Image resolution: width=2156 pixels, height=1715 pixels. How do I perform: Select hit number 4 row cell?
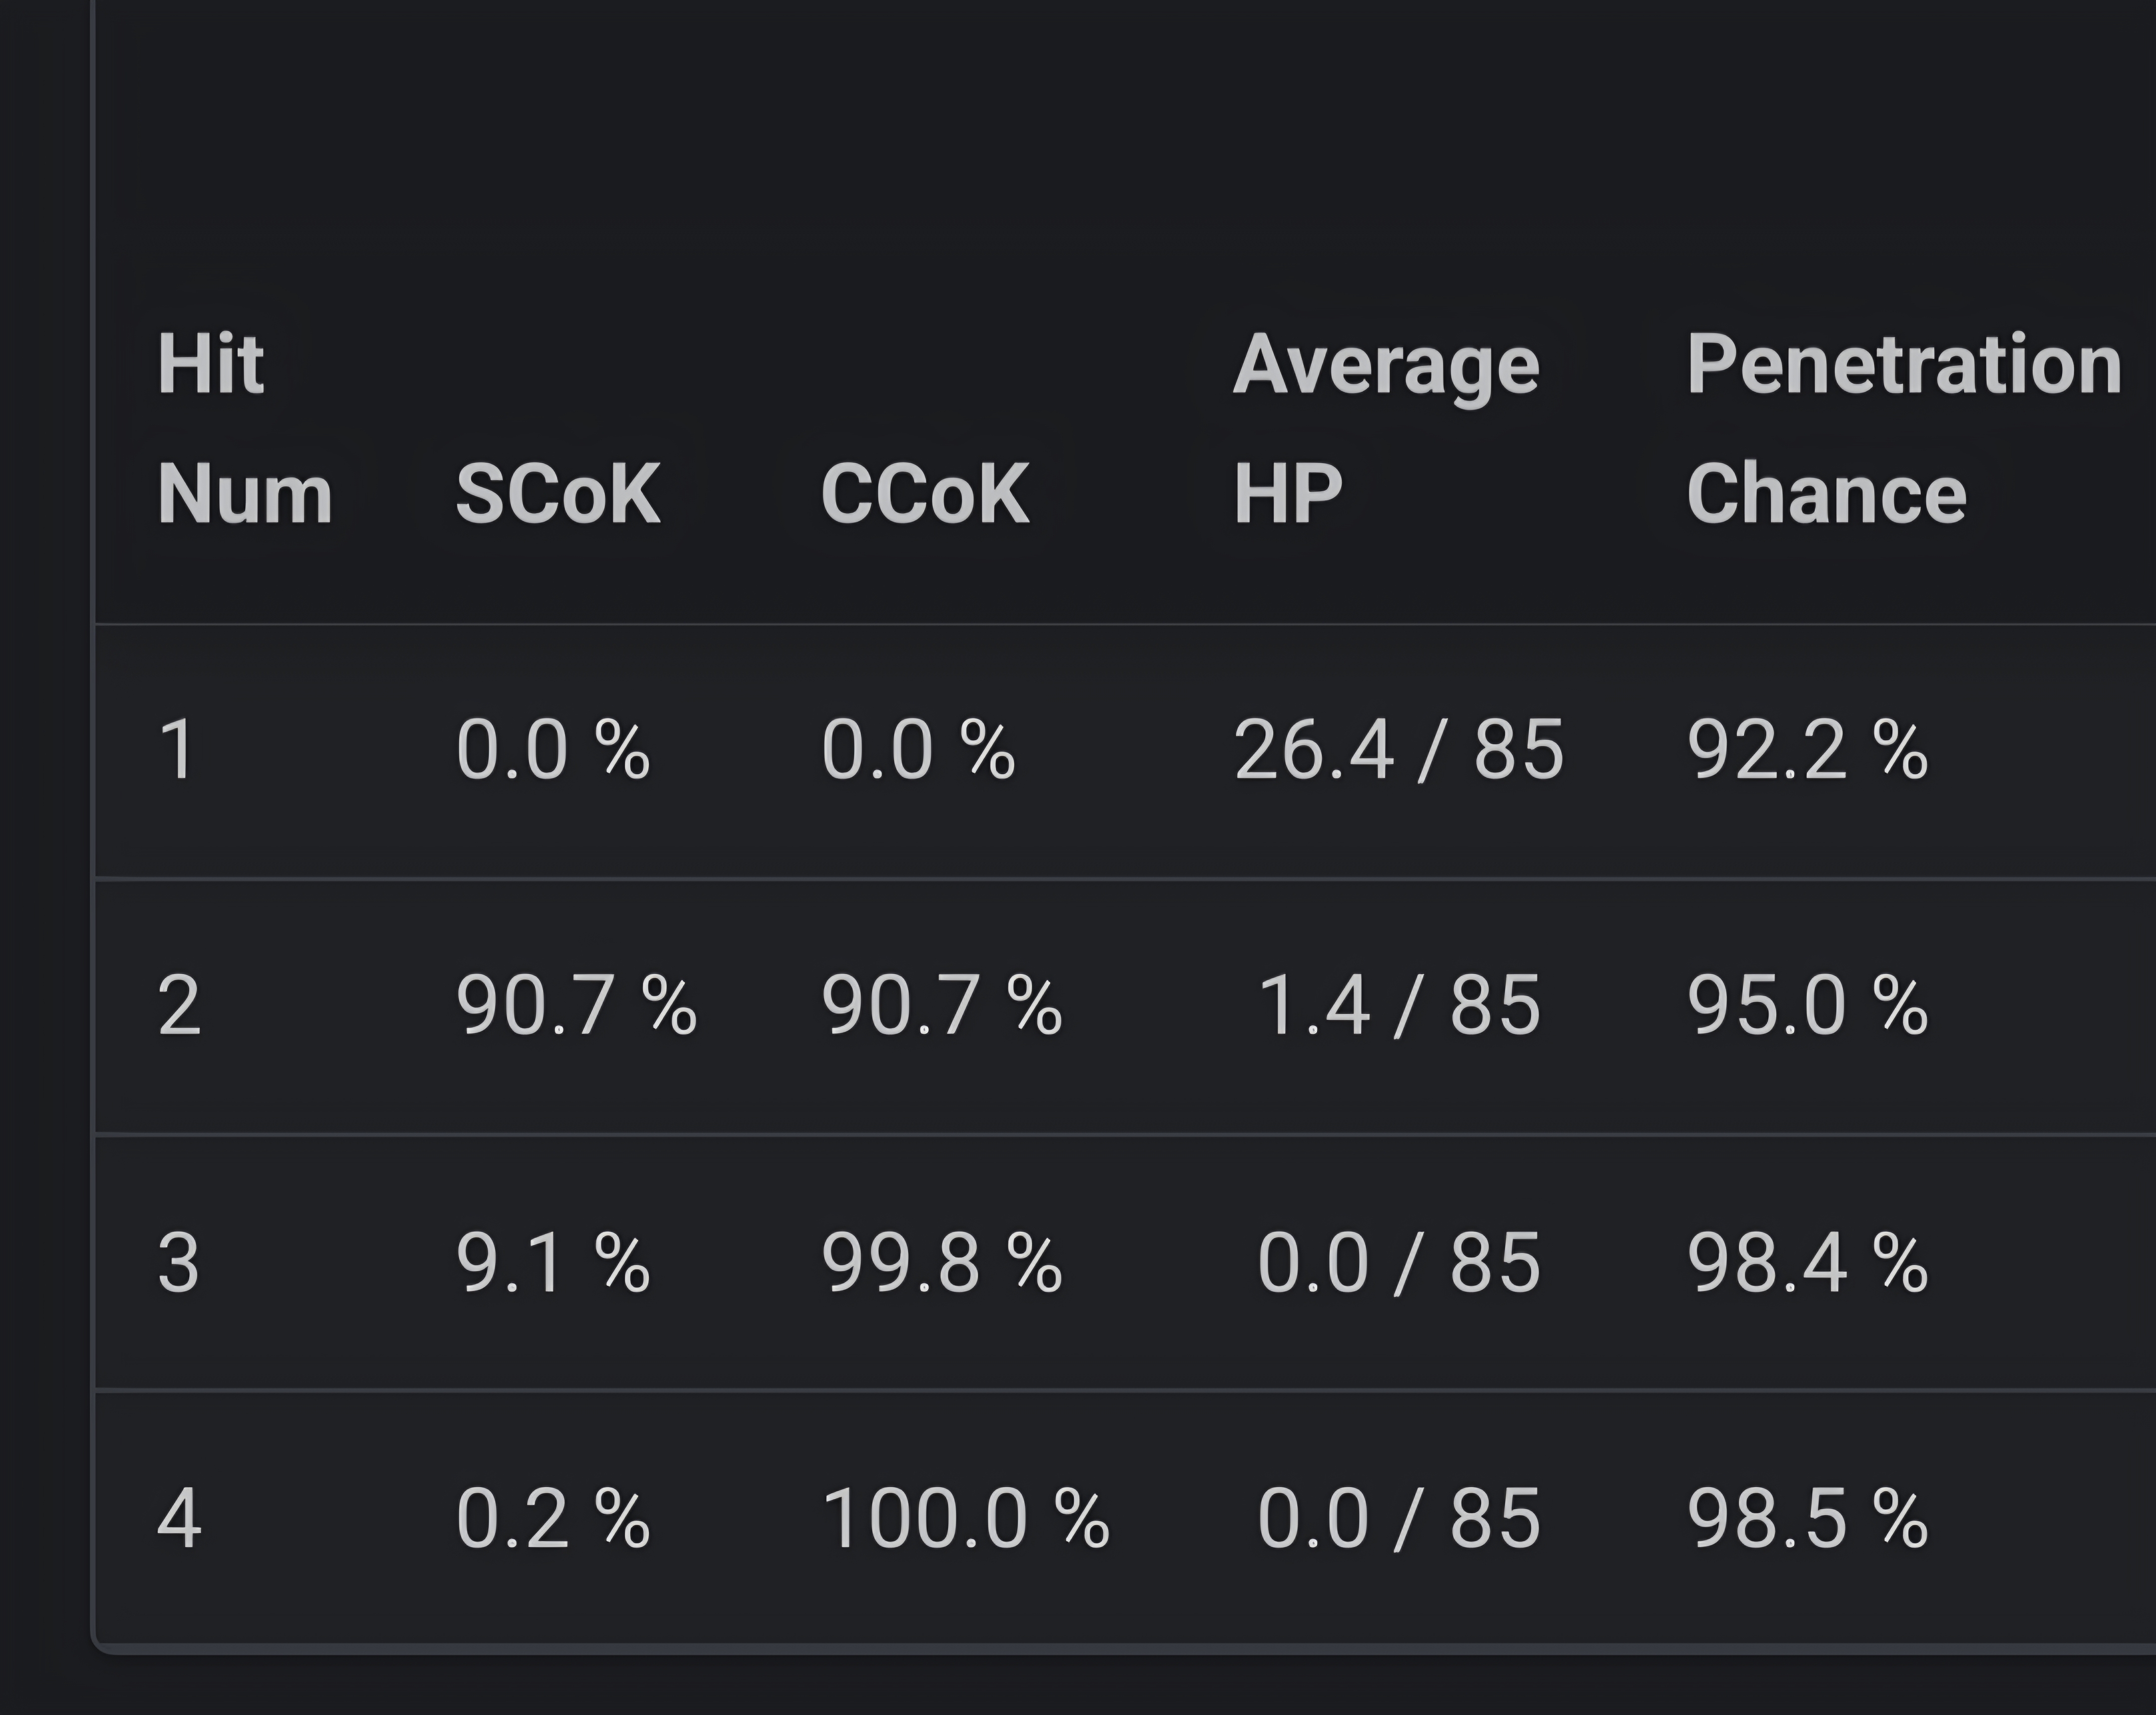click(179, 1518)
